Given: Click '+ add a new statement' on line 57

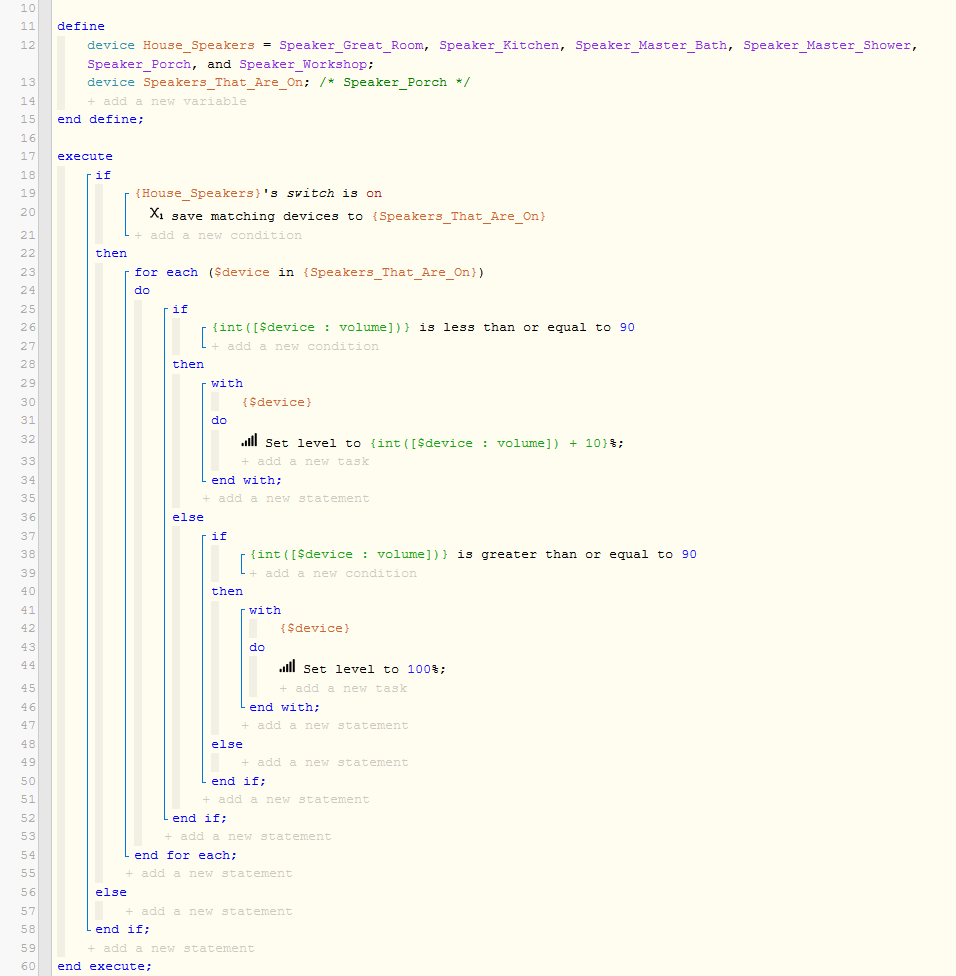Looking at the screenshot, I should (209, 911).
